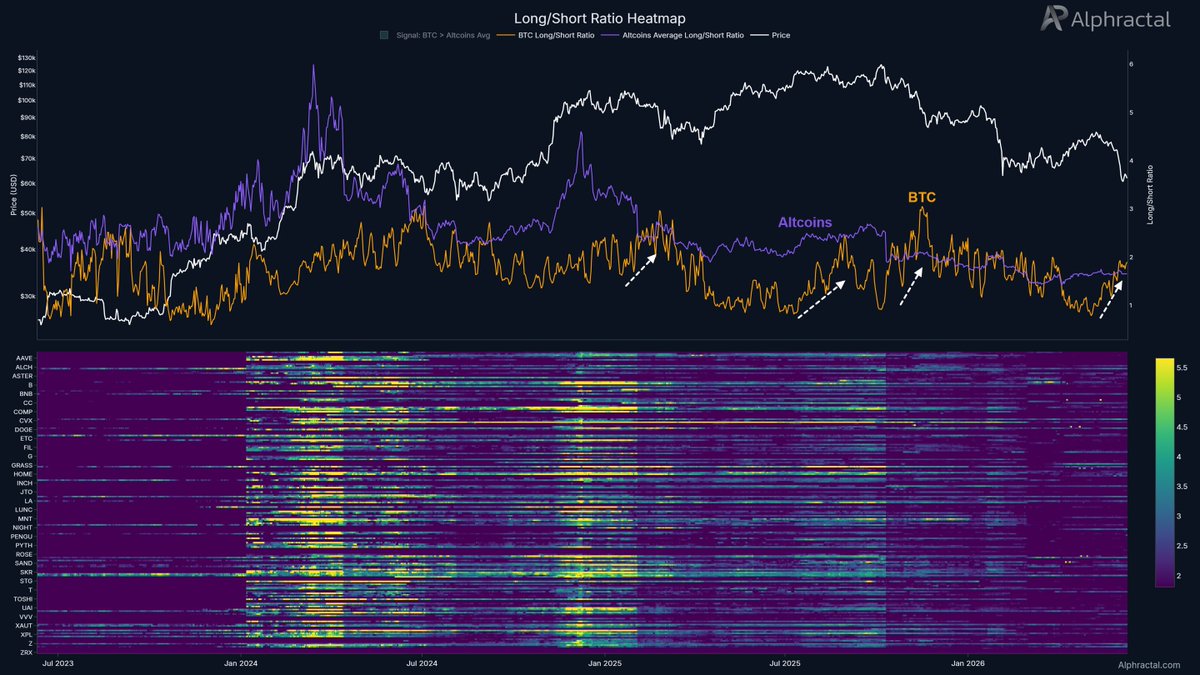Select the UAI heatmap row label
Image resolution: width=1200 pixels, height=675 pixels.
pyautogui.click(x=27, y=608)
